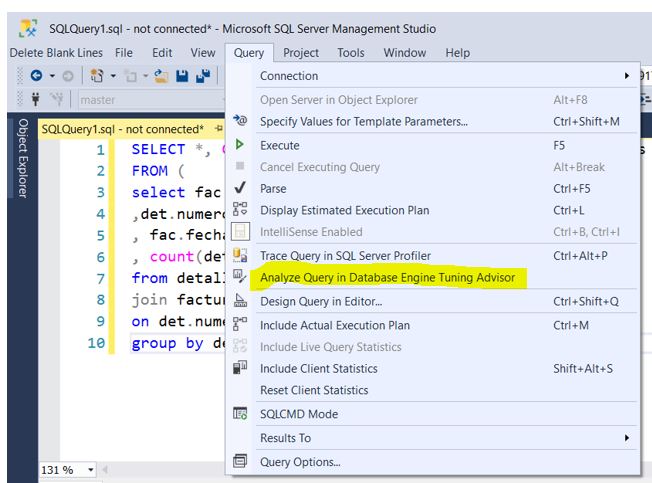Expand the Results To submenu arrow
Image resolution: width=652 pixels, height=483 pixels.
(627, 438)
